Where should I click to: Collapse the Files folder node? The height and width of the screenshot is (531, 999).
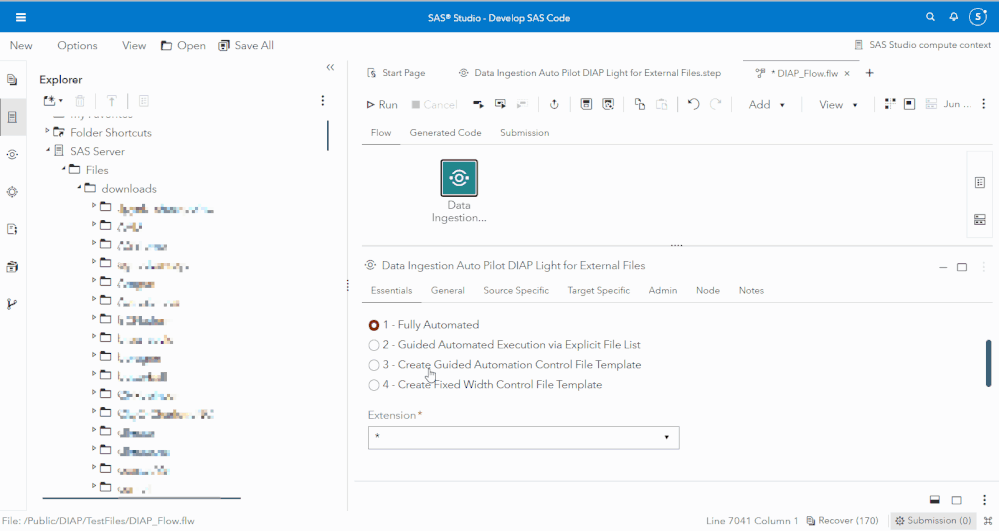(63, 168)
